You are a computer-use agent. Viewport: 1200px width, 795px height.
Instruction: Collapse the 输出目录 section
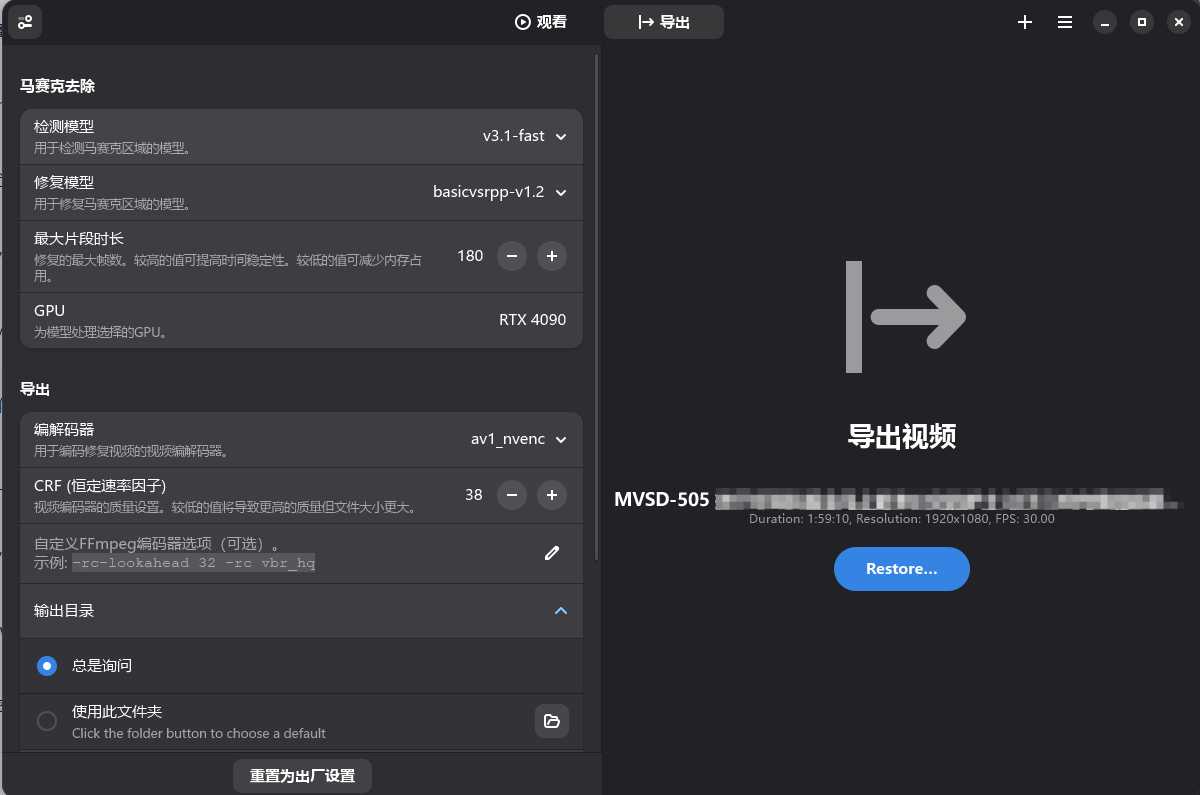560,611
